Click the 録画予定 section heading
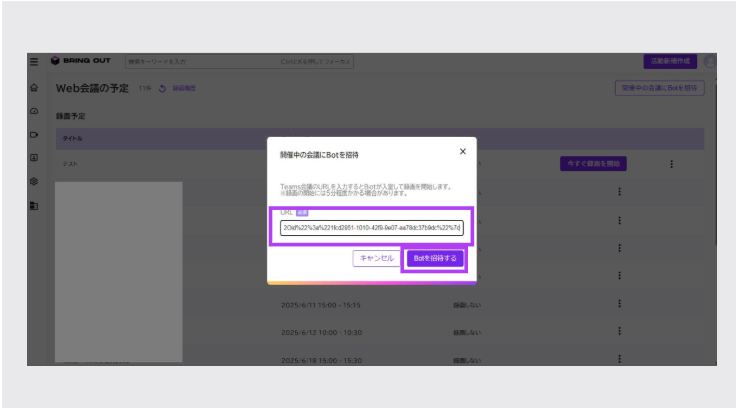 pos(70,116)
